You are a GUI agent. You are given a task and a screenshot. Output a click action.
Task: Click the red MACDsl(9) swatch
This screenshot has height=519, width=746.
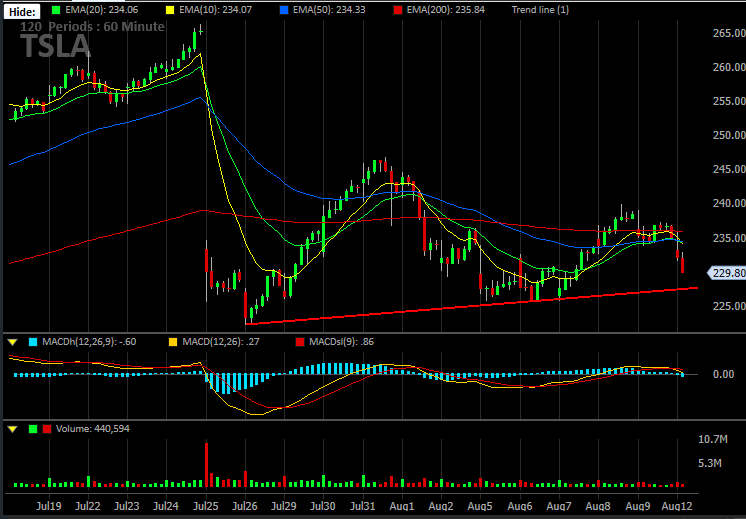pyautogui.click(x=300, y=342)
